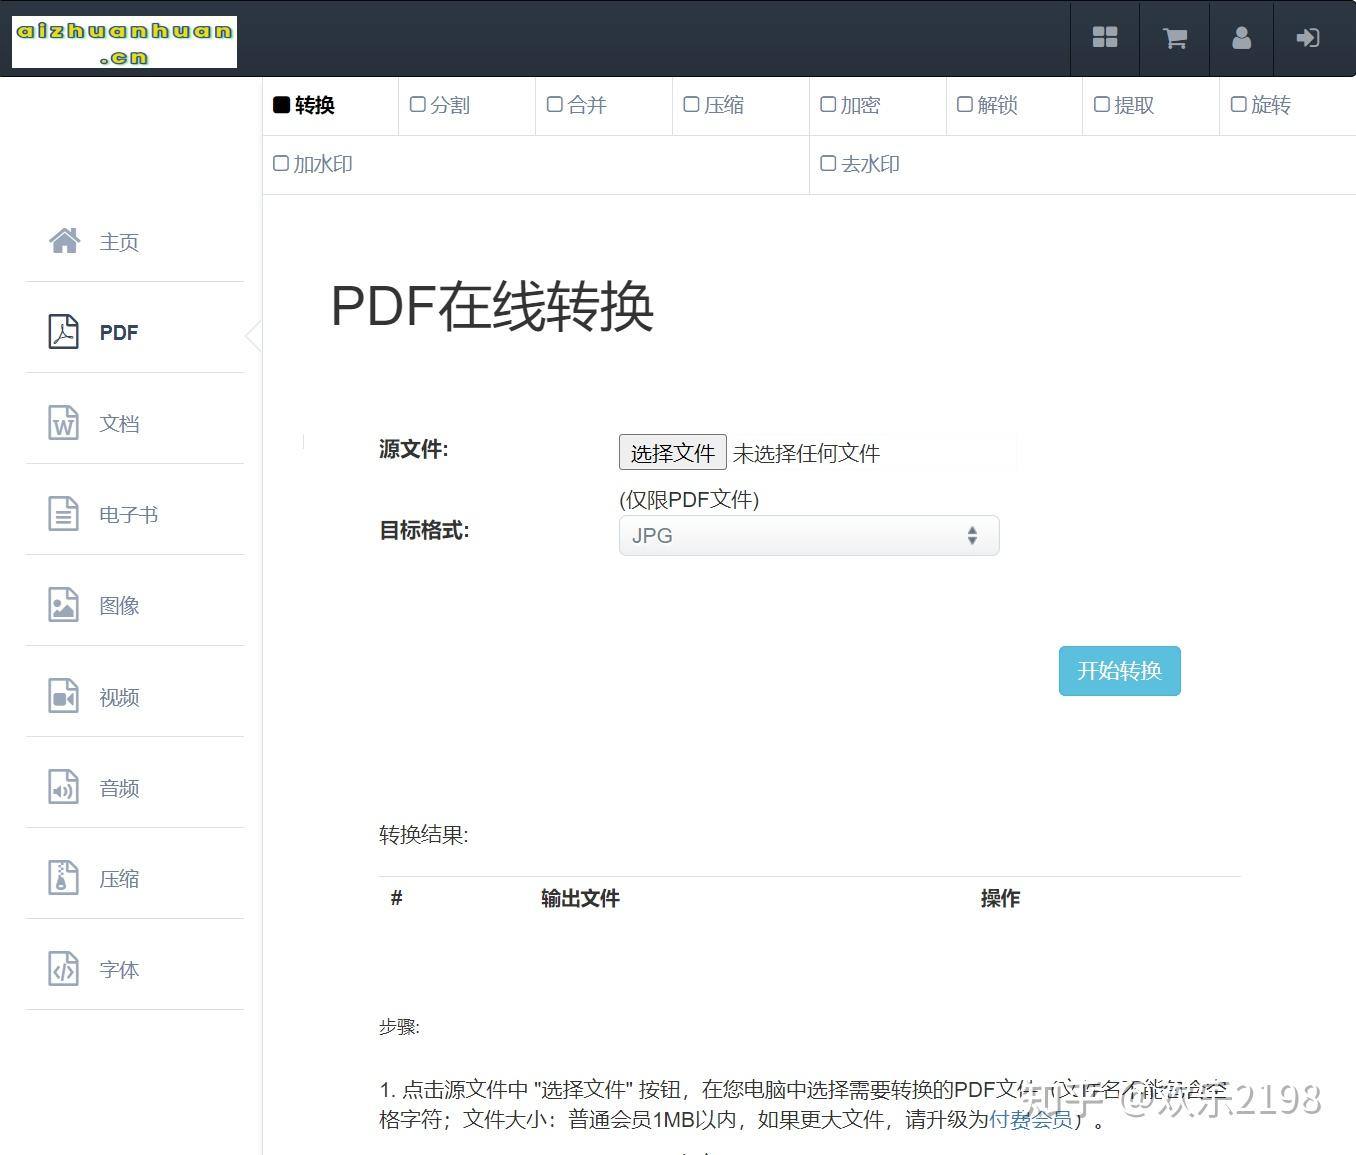The image size is (1356, 1155).
Task: Click the code file icon beside 字体
Action: click(x=64, y=969)
